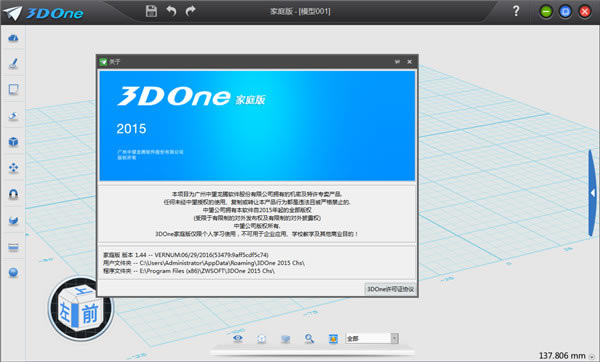This screenshot has width=600, height=362.
Task: Open the special functions cube tool
Action: (13, 142)
